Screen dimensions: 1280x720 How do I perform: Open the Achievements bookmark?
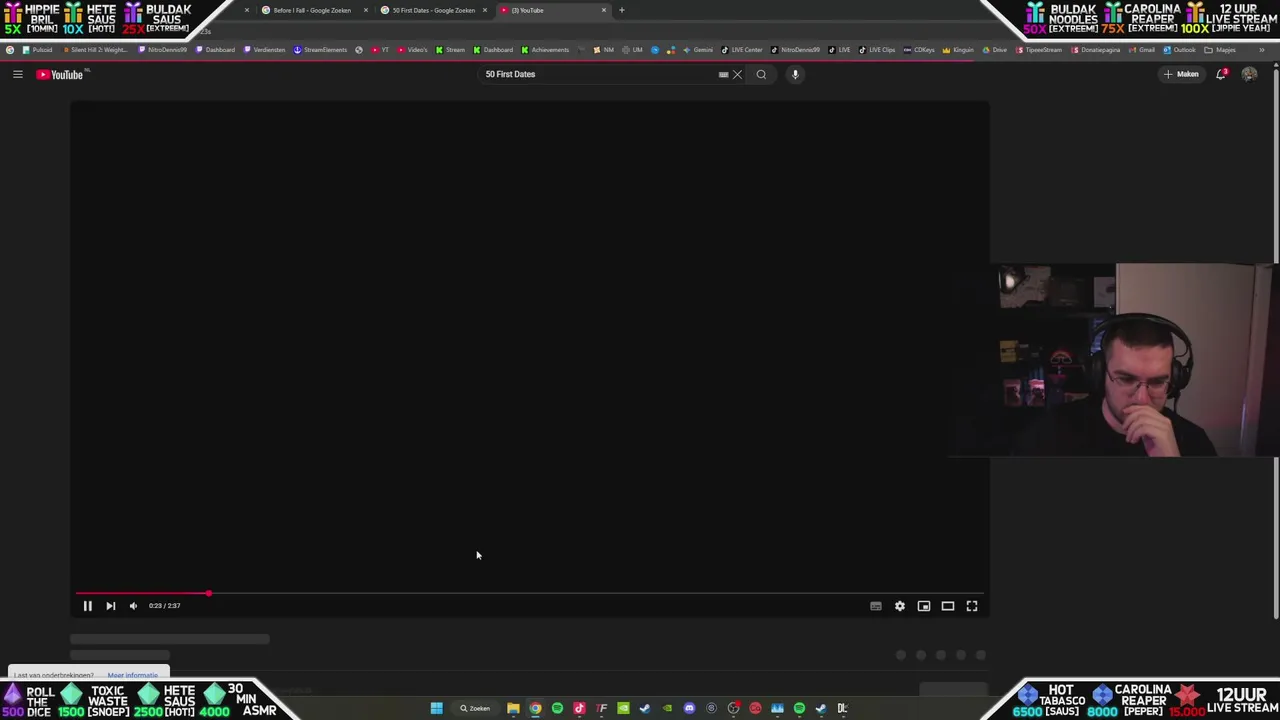point(545,49)
